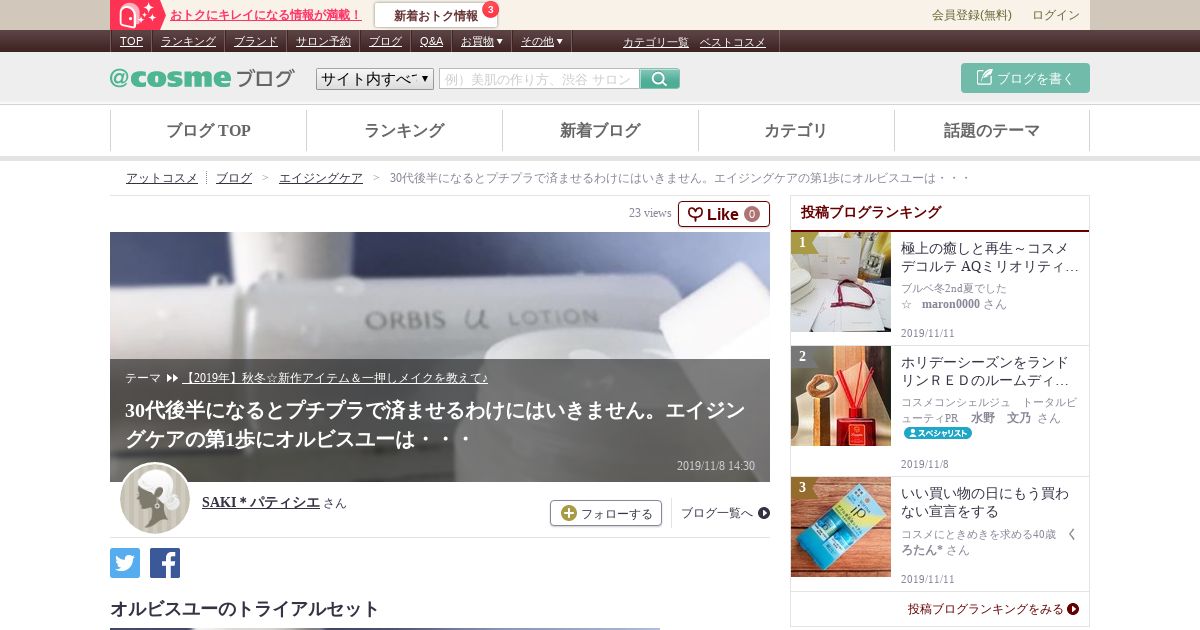Click ブログ breadcrumb link
Viewport: 1200px width, 630px height.
tap(234, 178)
